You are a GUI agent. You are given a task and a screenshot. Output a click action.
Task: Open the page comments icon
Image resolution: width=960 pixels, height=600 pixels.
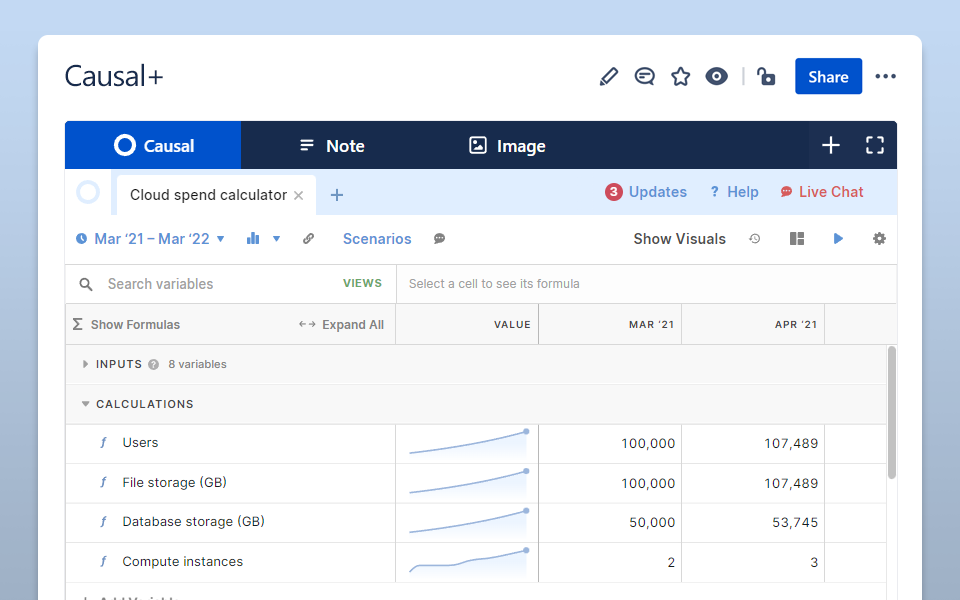[644, 77]
